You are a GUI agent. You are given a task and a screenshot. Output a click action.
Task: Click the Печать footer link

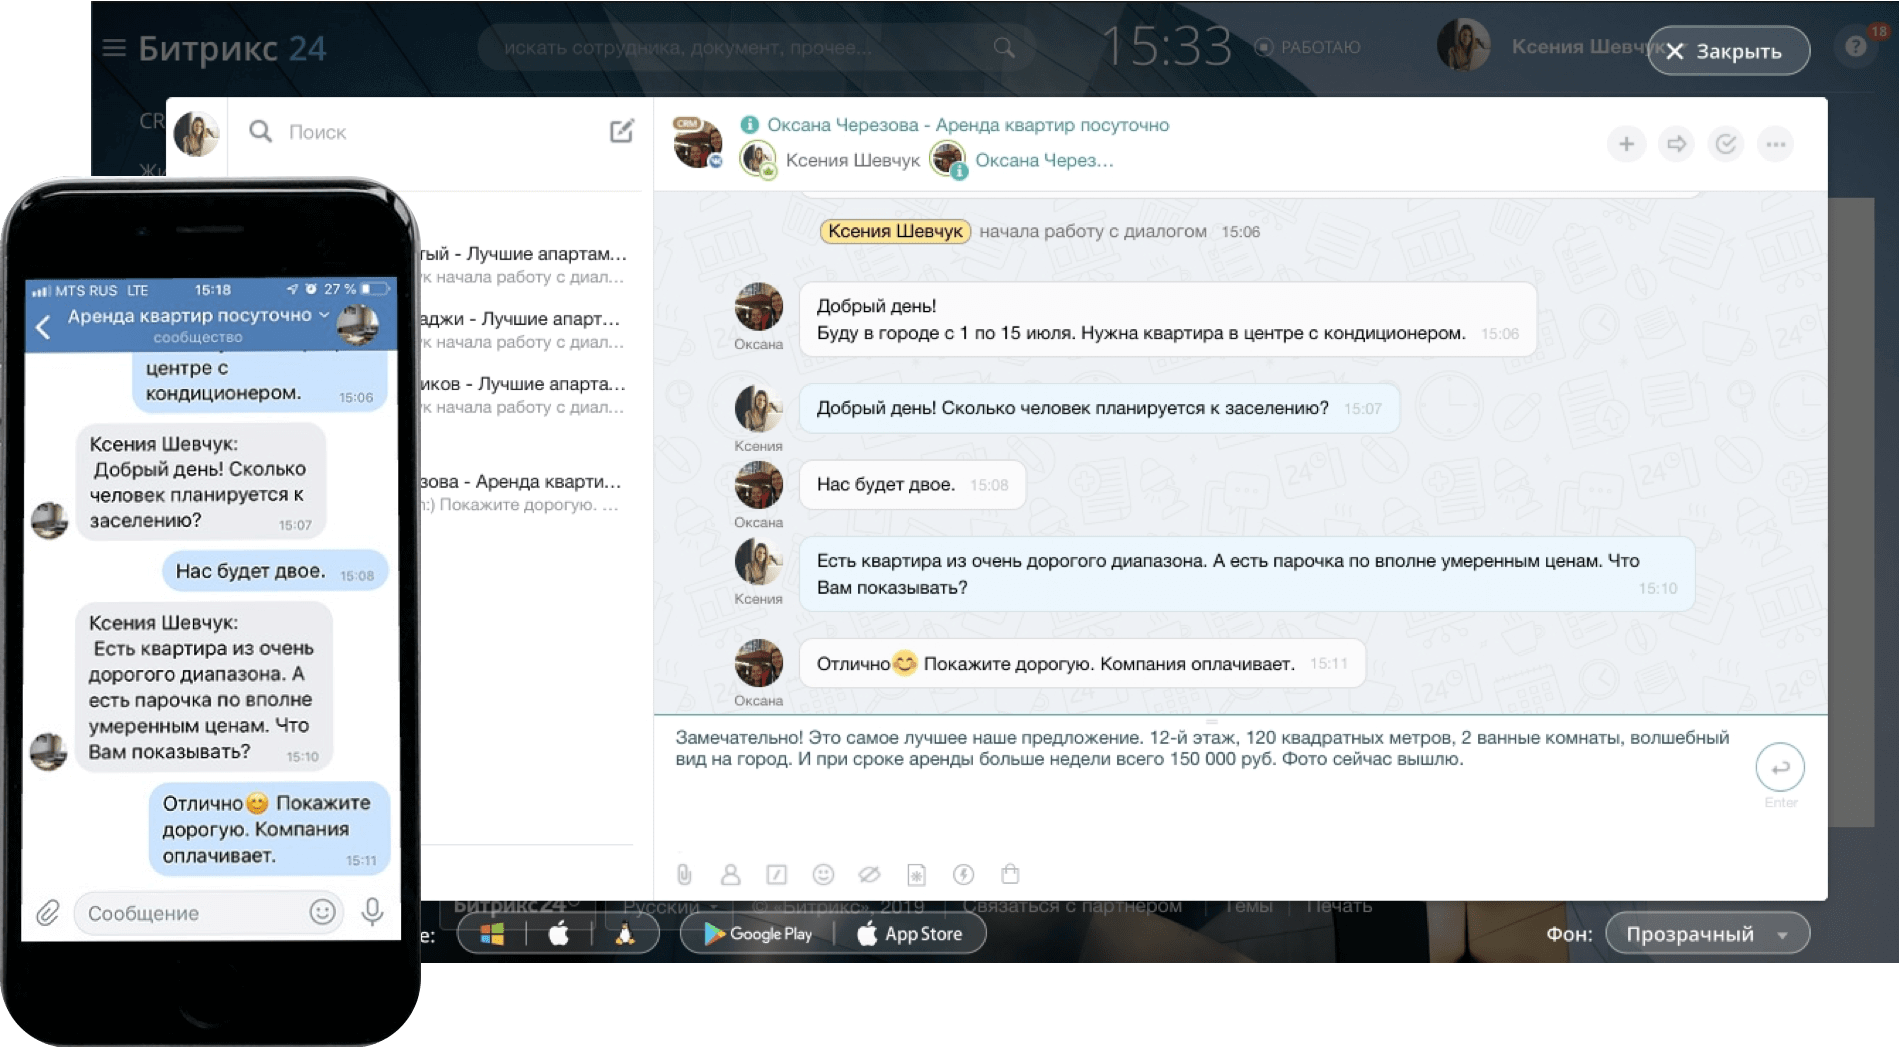[x=1338, y=906]
